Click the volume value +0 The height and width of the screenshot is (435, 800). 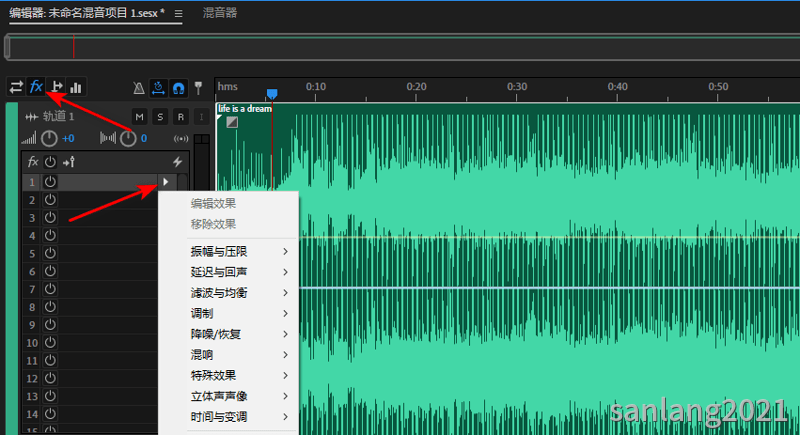pos(68,138)
